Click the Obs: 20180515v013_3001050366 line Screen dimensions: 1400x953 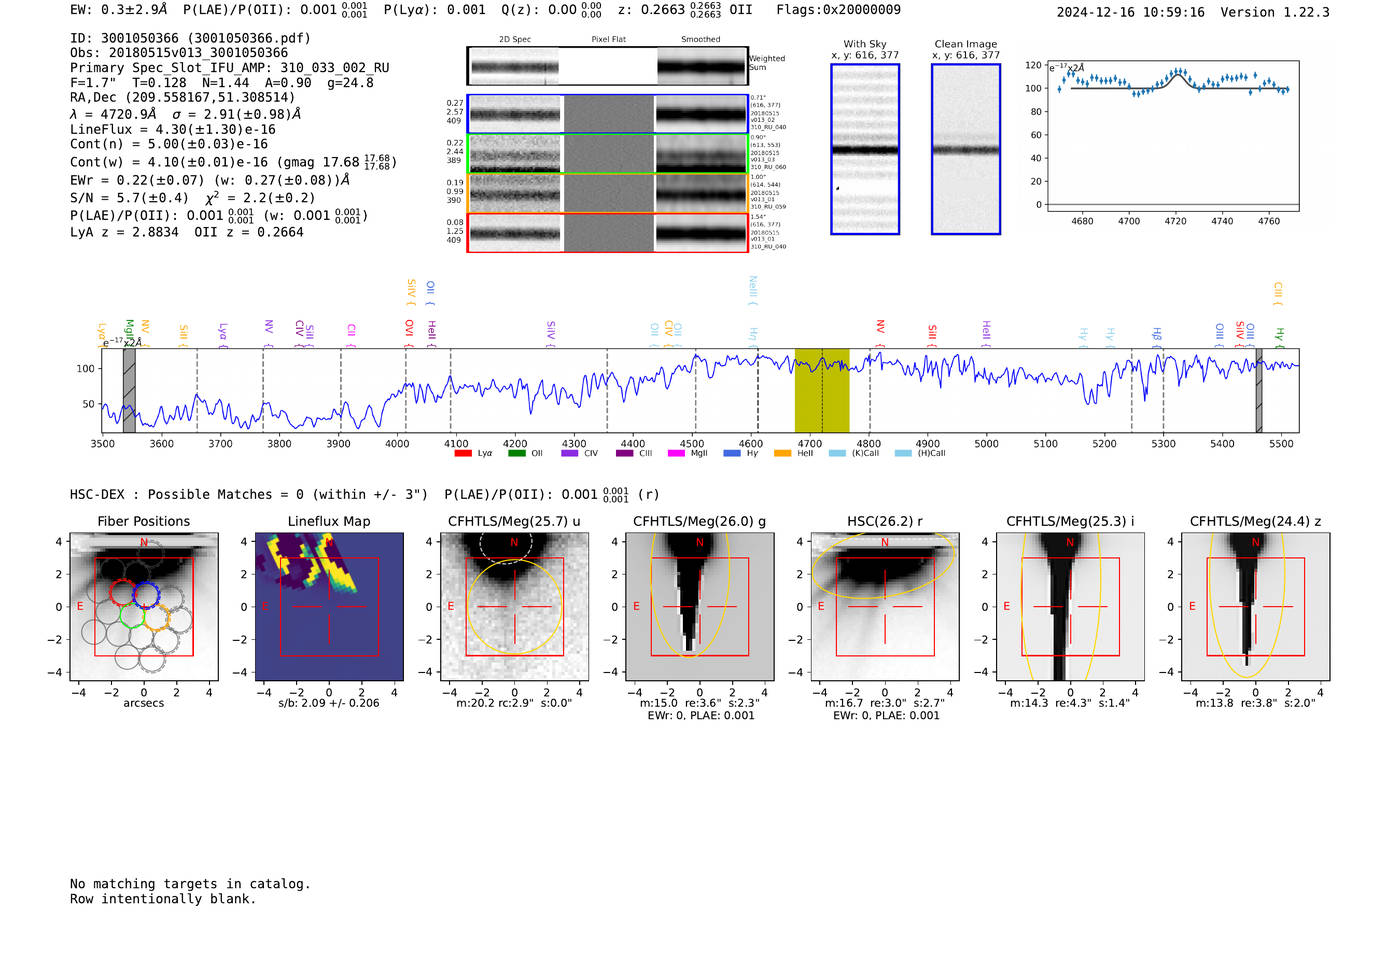(179, 53)
